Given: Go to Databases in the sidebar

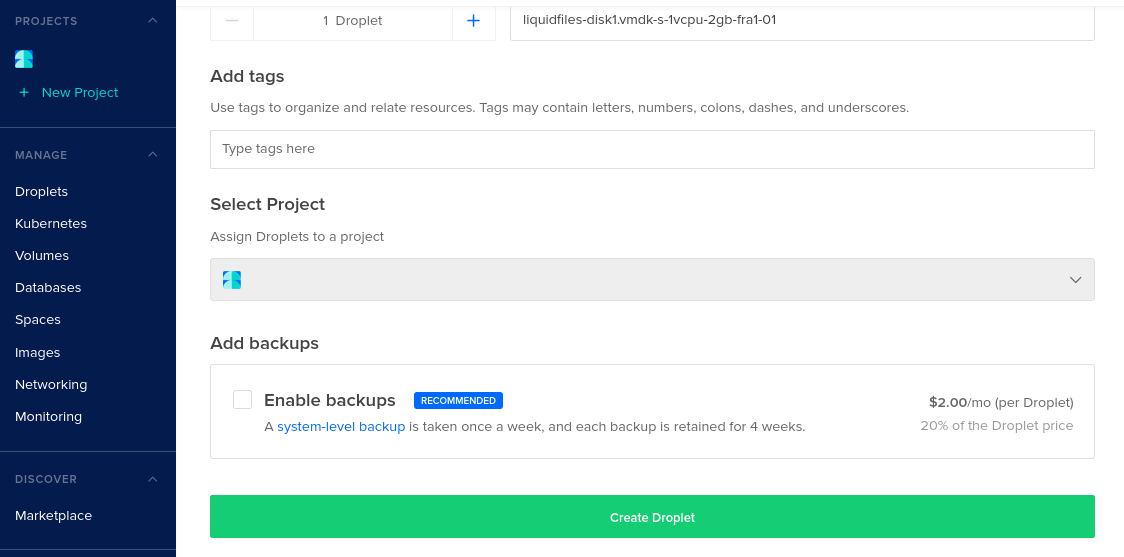Looking at the screenshot, I should point(48,287).
